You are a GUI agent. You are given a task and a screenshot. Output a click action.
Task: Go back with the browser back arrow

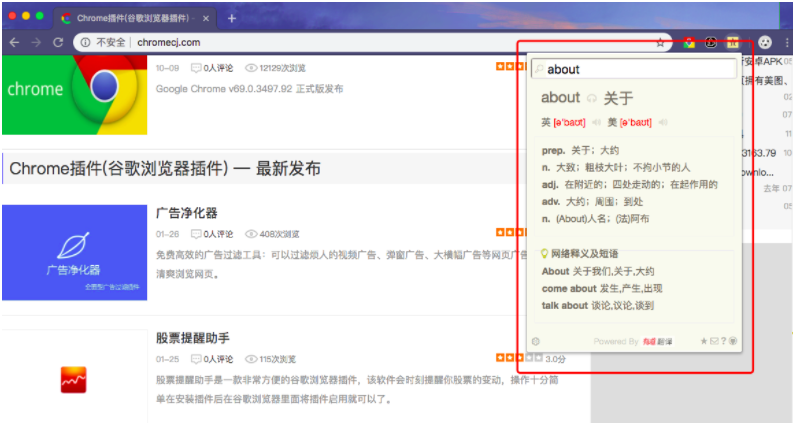point(14,43)
